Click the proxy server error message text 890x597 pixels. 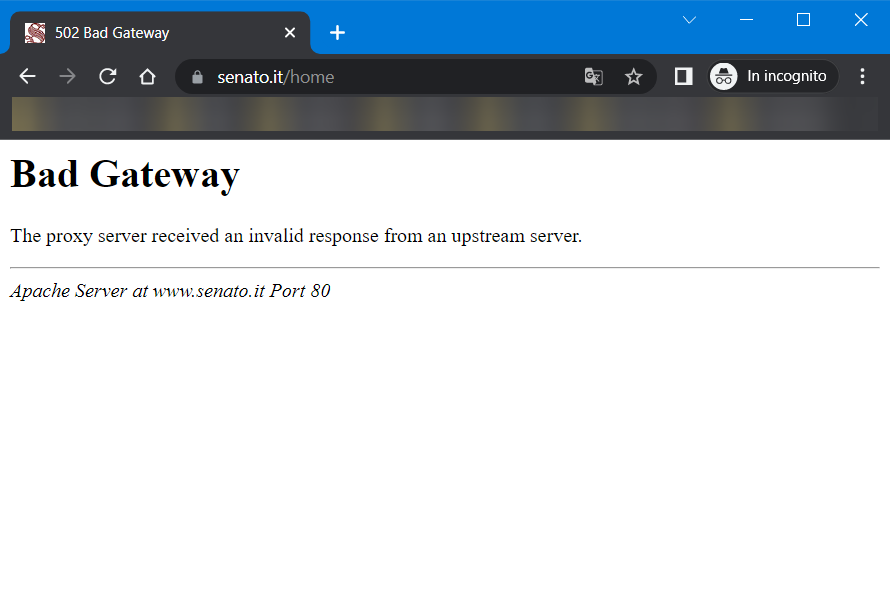296,237
